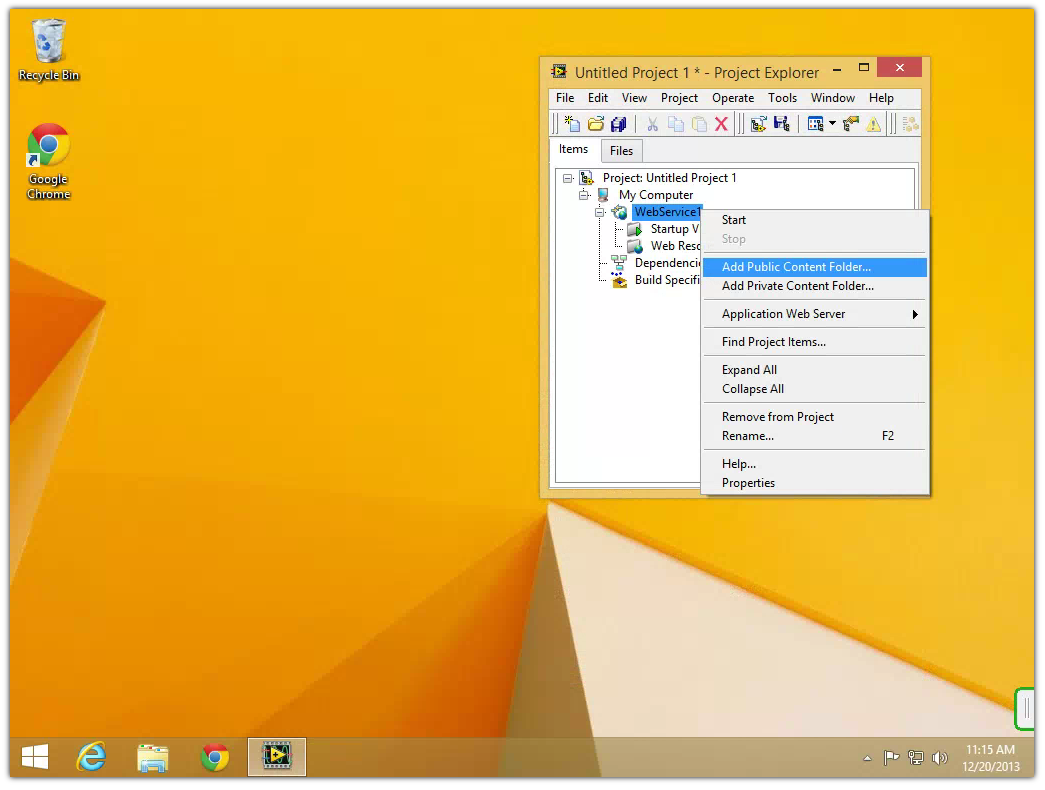
Task: Collapse the My Computer tree node
Action: pyautogui.click(x=584, y=195)
